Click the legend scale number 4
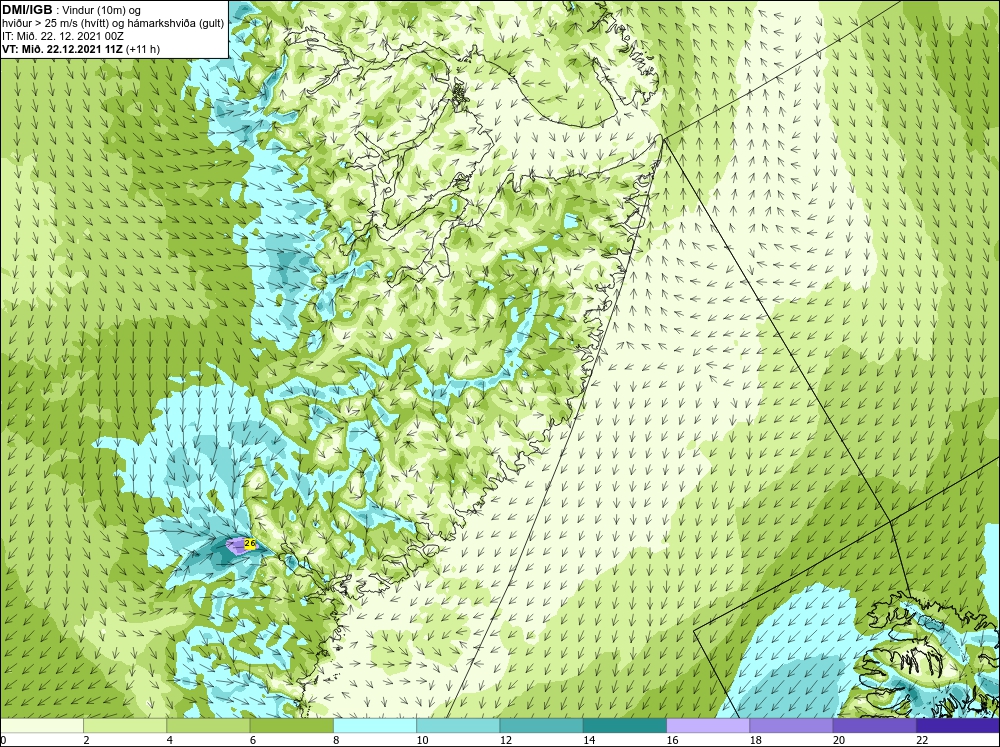This screenshot has height=747, width=1000. coord(170,740)
